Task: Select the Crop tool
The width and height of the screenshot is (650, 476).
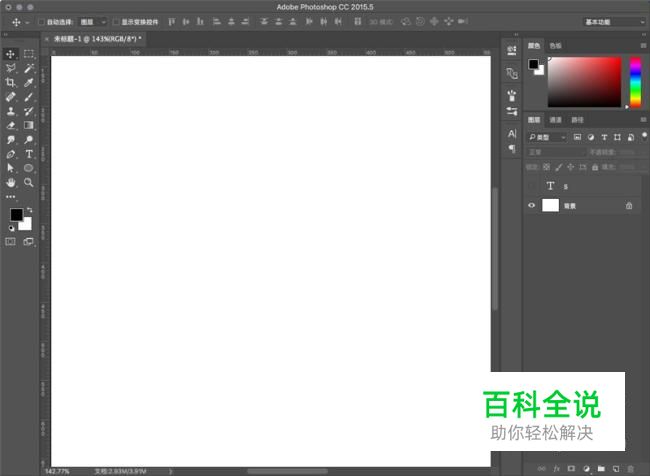Action: tap(10, 83)
